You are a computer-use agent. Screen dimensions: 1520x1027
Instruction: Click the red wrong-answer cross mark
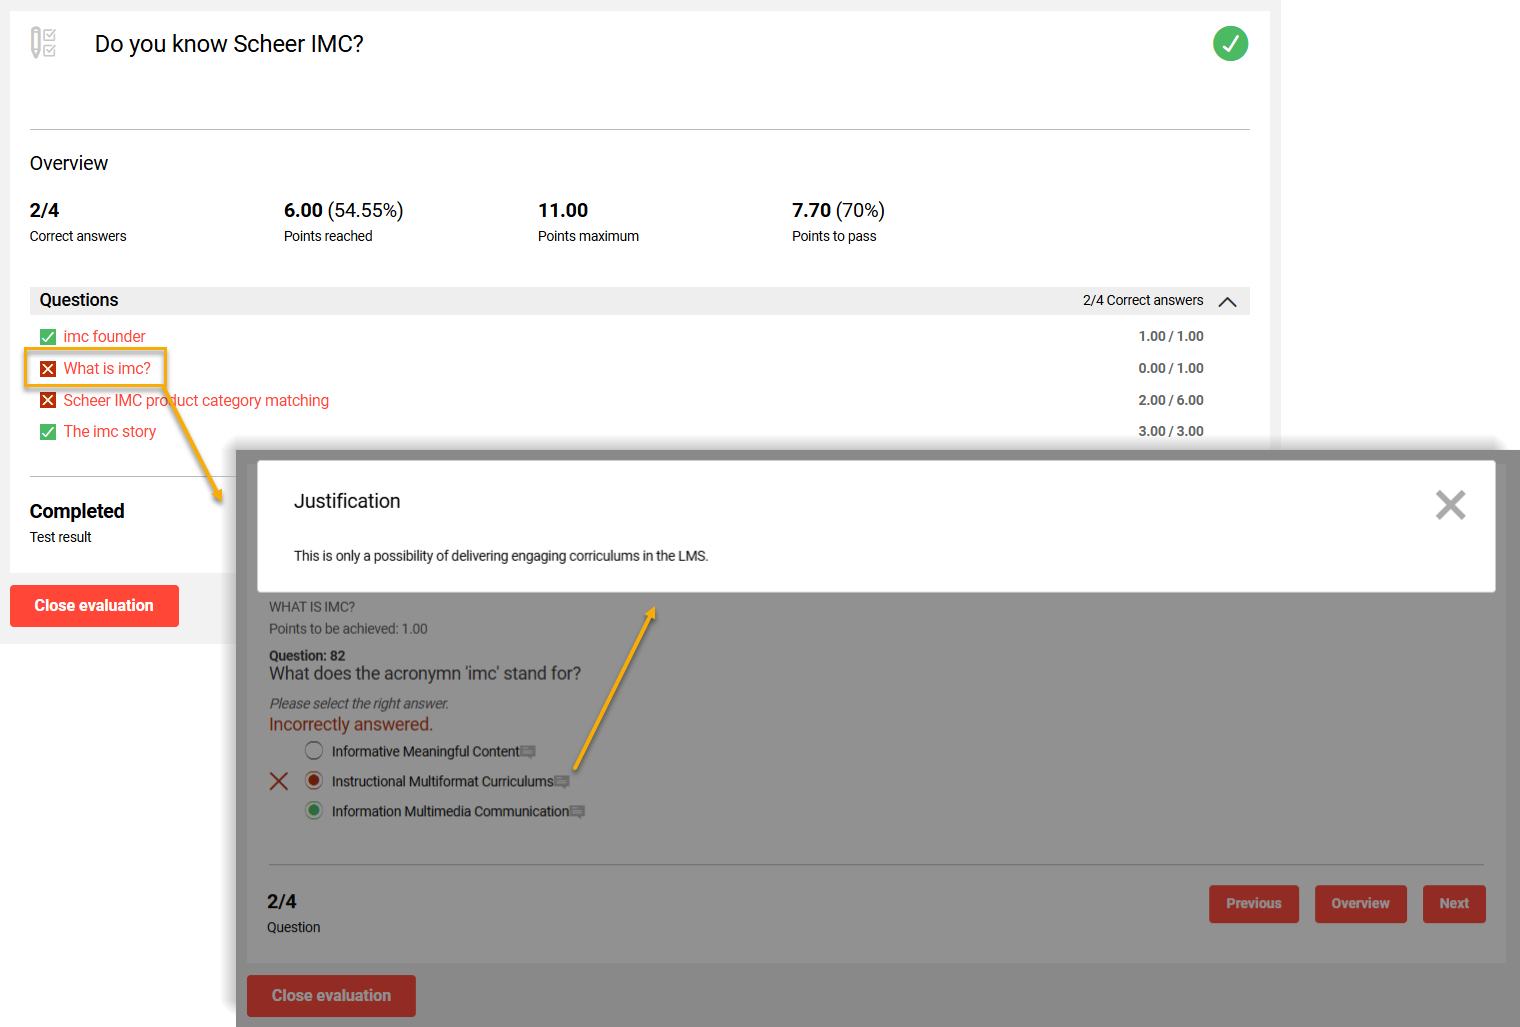(279, 781)
